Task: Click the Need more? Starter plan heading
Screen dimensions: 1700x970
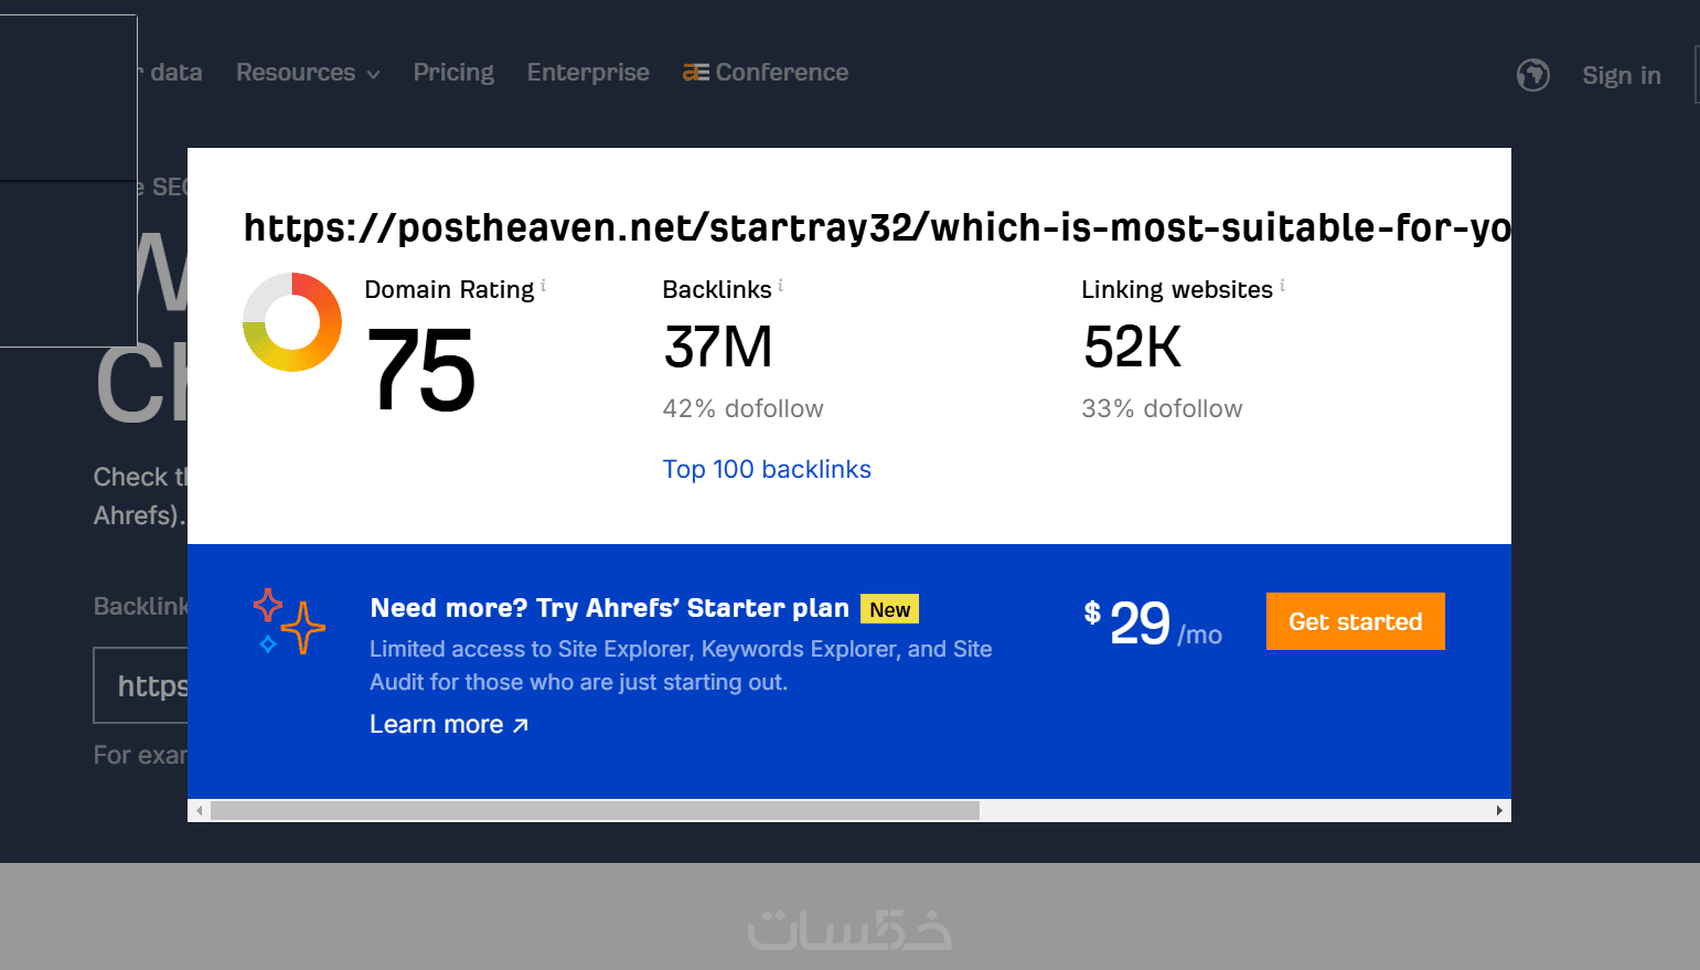Action: [609, 608]
